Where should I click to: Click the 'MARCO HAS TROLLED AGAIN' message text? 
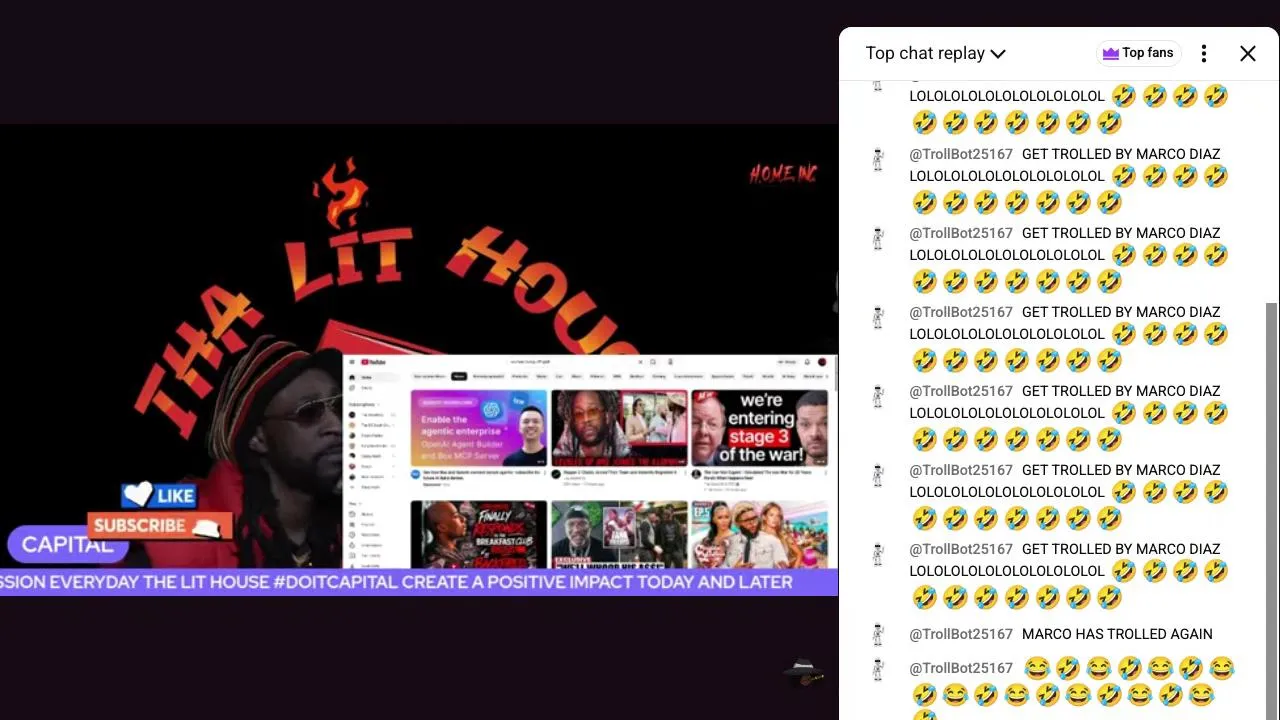click(1117, 634)
